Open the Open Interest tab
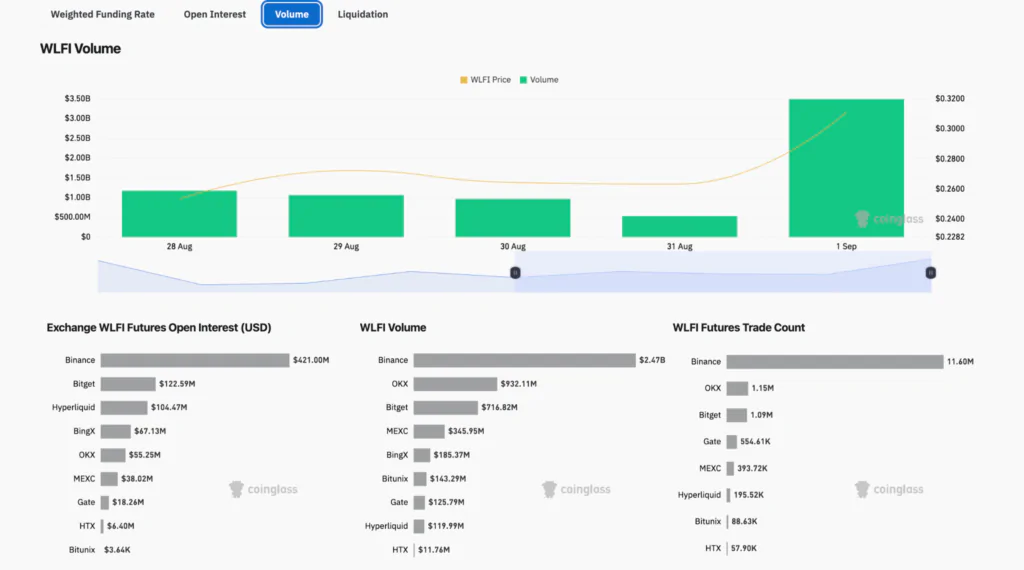The width and height of the screenshot is (1024, 570). pyautogui.click(x=216, y=15)
